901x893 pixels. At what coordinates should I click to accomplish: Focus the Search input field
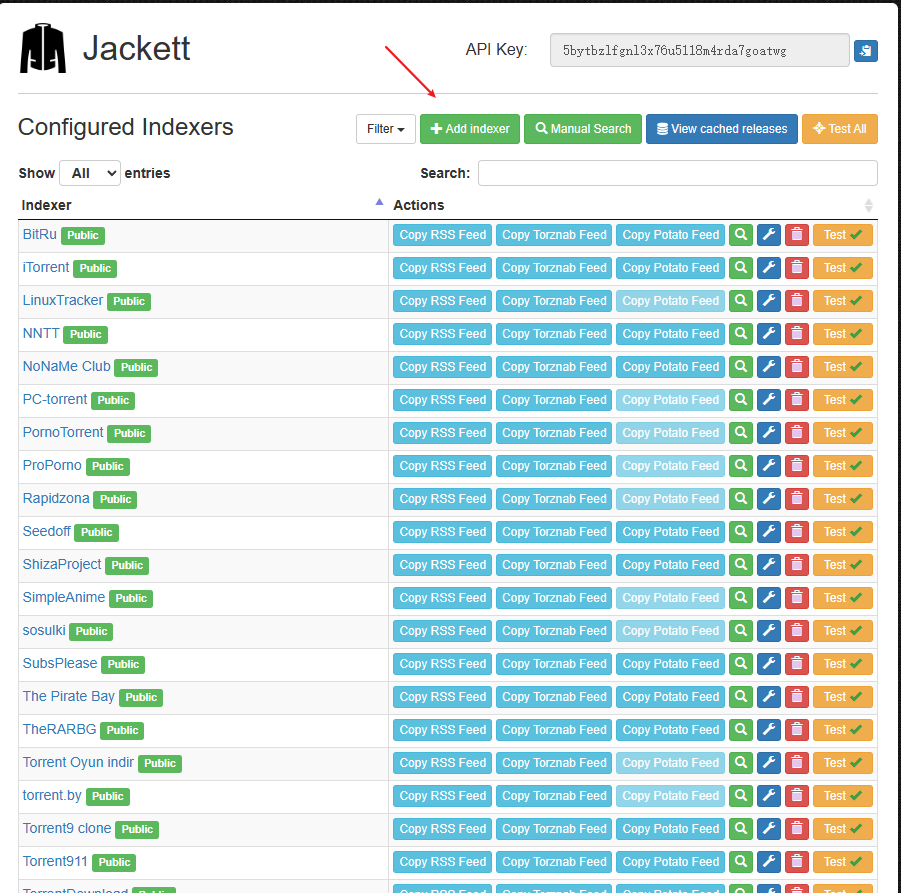point(677,173)
